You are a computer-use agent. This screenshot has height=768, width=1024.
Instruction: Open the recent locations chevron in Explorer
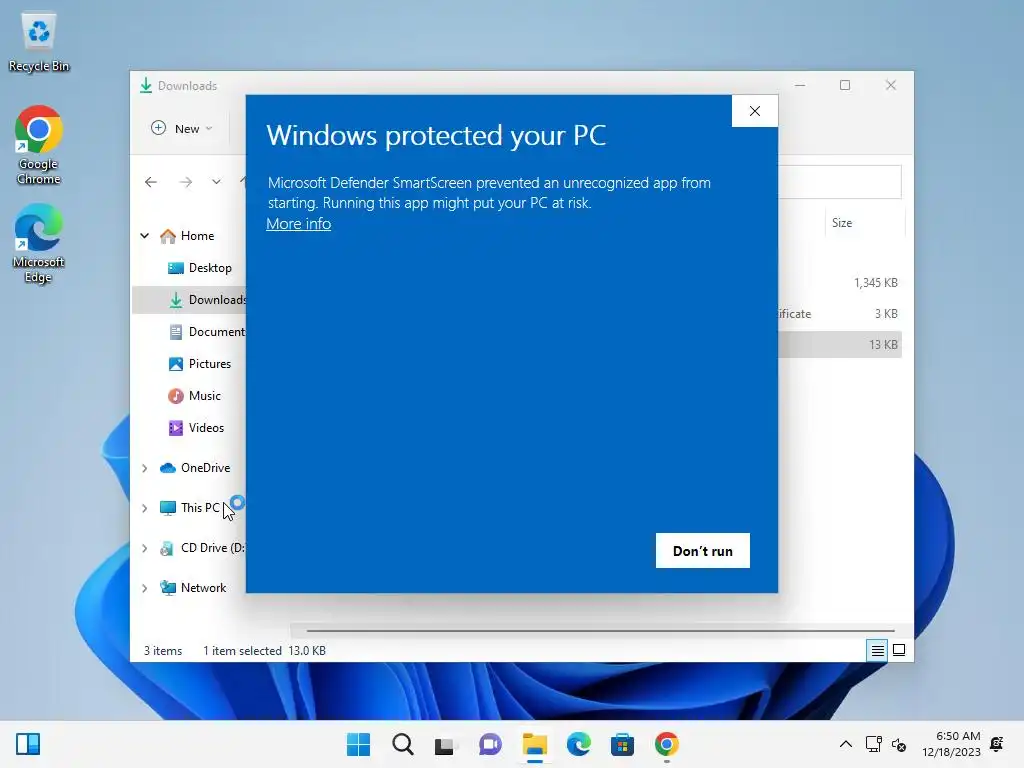pos(216,182)
